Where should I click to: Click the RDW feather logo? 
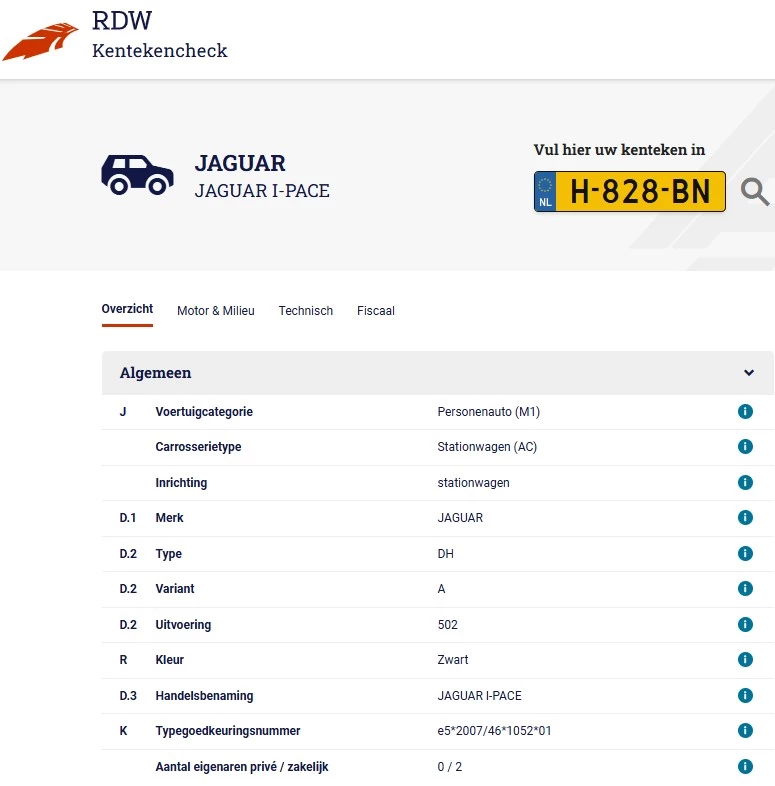pos(41,42)
